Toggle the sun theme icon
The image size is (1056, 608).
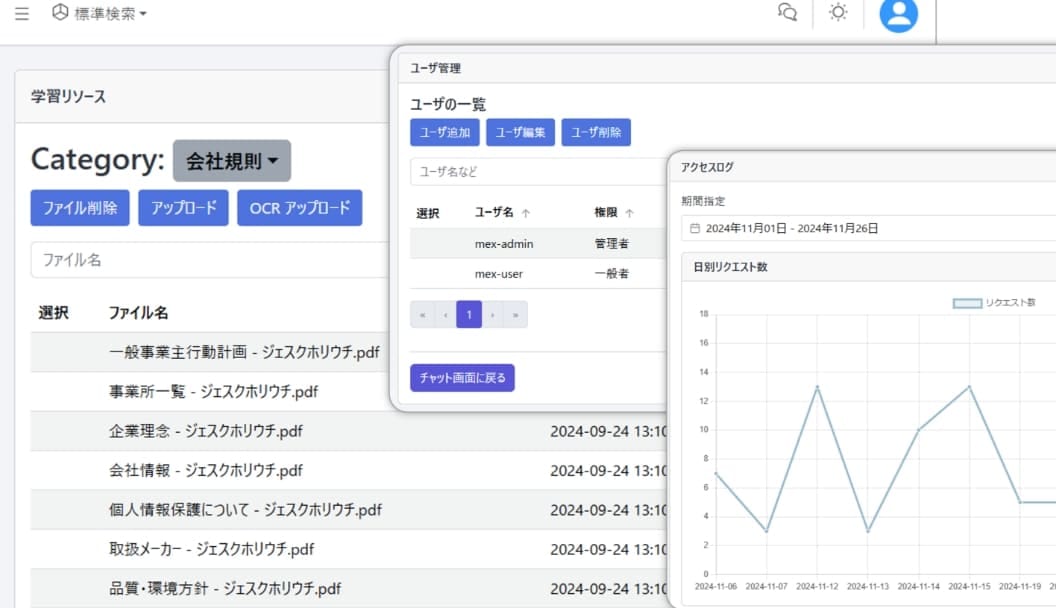pyautogui.click(x=838, y=12)
